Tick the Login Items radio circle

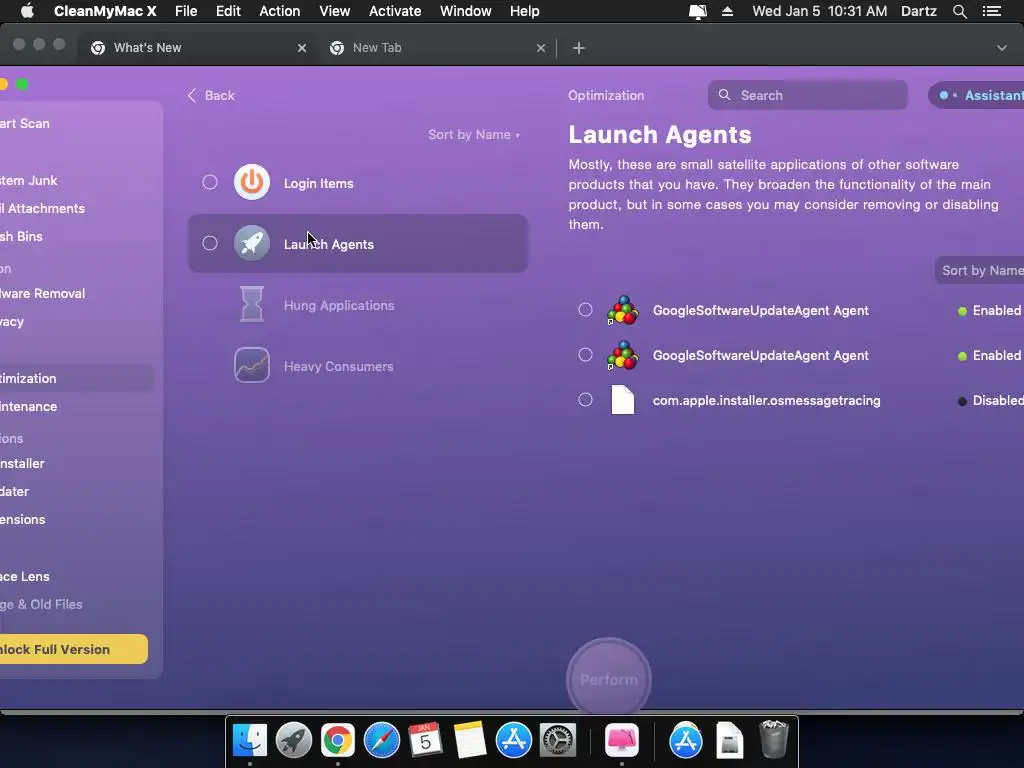[x=210, y=182]
